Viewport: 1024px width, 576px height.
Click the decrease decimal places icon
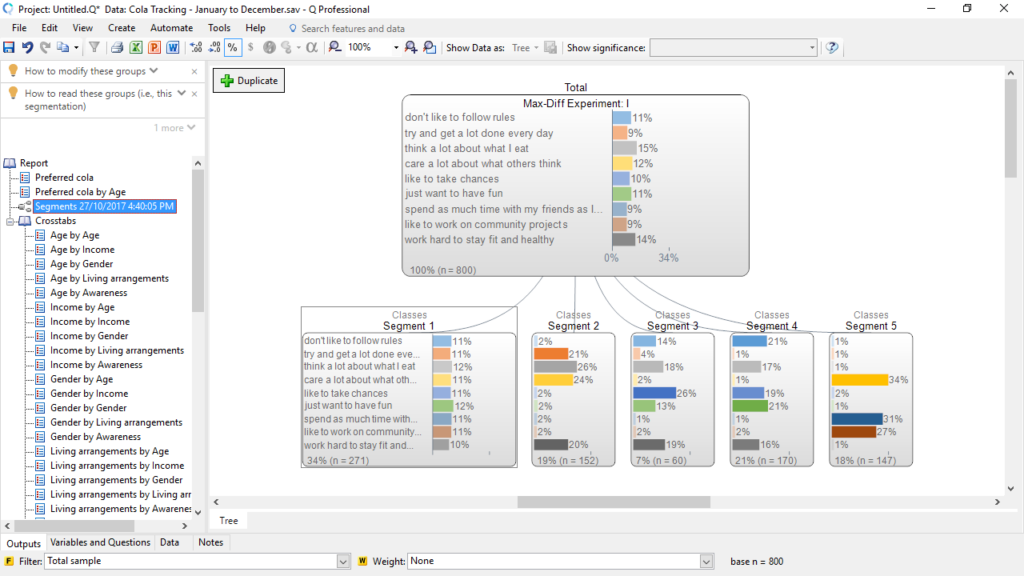coord(214,48)
